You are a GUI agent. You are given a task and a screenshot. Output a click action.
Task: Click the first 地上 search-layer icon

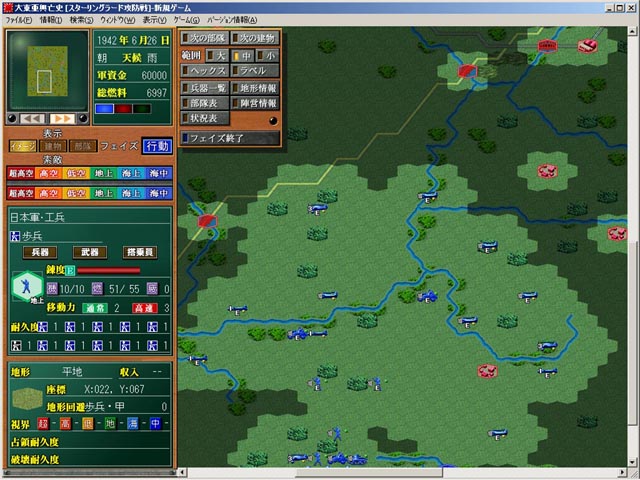104,174
